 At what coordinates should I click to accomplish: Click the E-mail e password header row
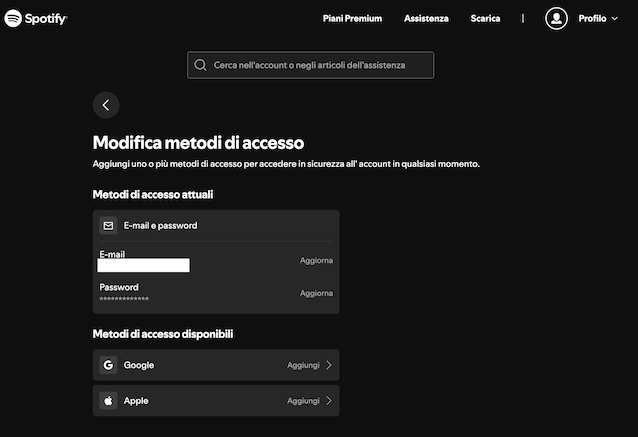[x=216, y=225]
